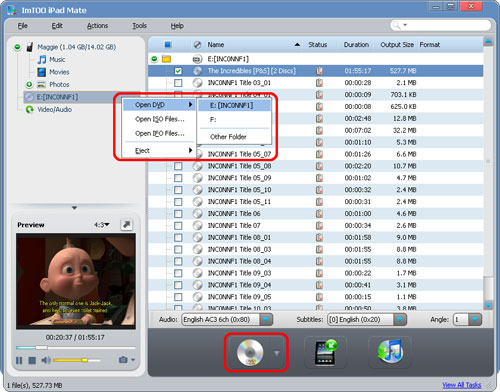Screen dimensions: 500x392
Task: Open the File menu
Action: pyautogui.click(x=23, y=26)
